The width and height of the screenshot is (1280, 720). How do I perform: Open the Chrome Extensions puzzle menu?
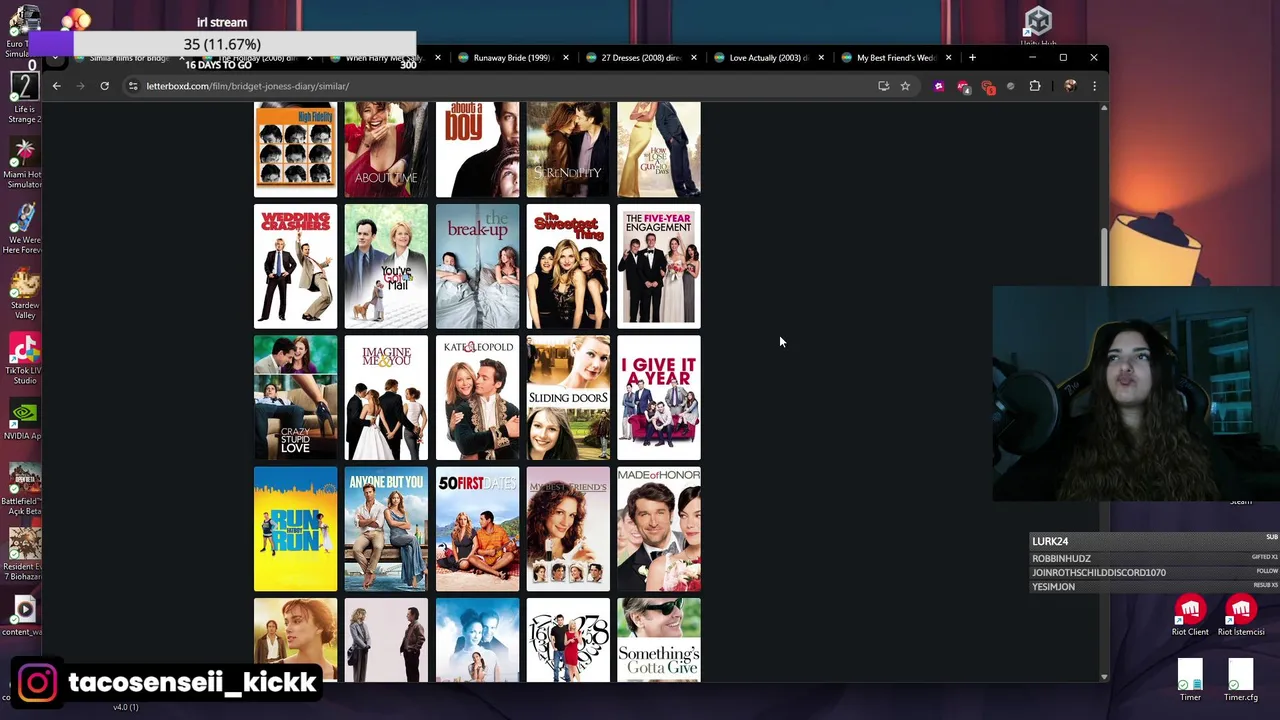tap(1035, 86)
